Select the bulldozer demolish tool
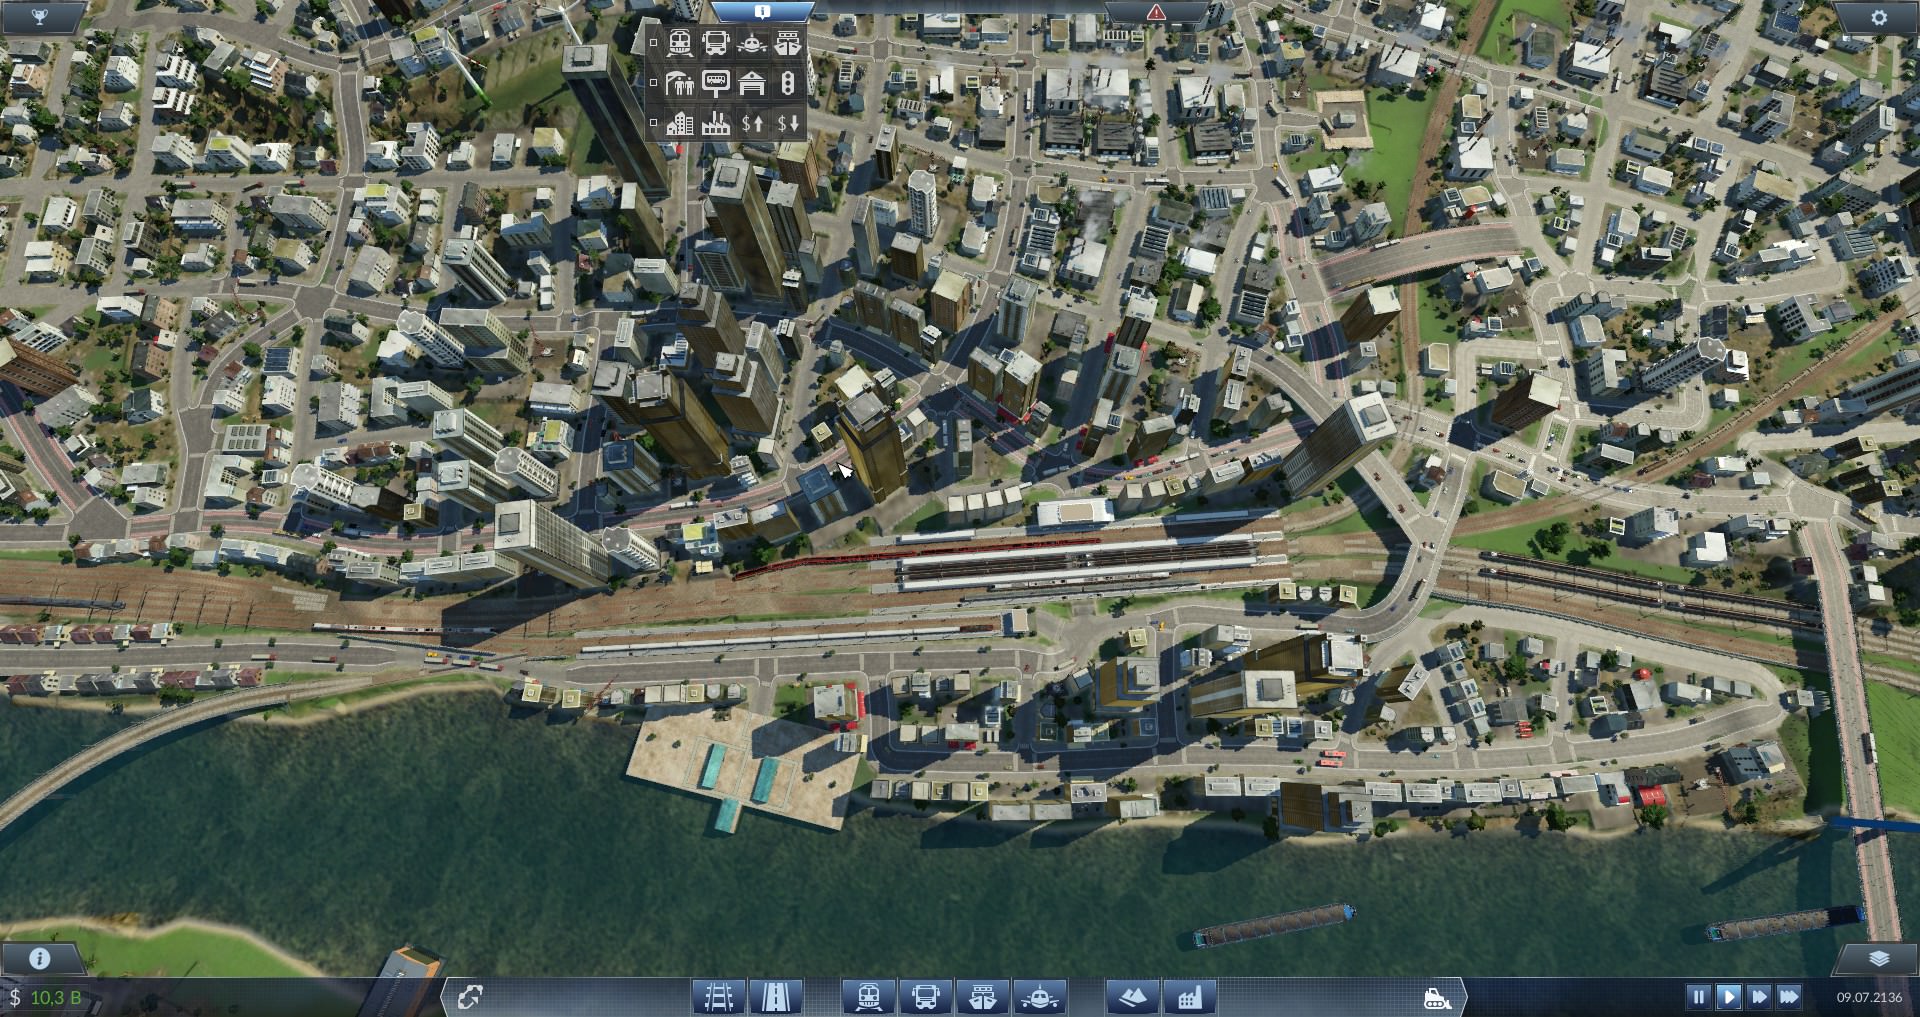This screenshot has width=1920, height=1017. (1438, 997)
